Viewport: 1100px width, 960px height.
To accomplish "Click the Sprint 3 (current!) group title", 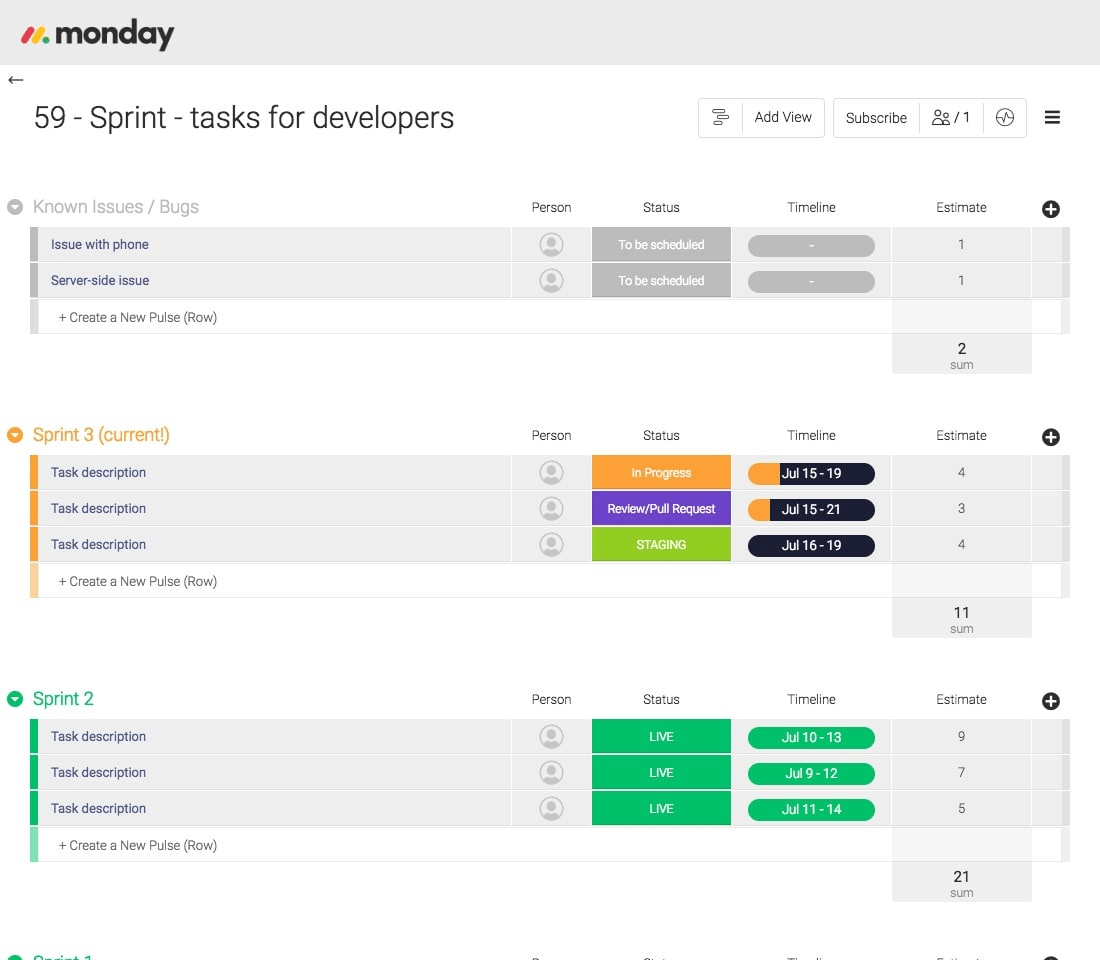I will (x=101, y=435).
